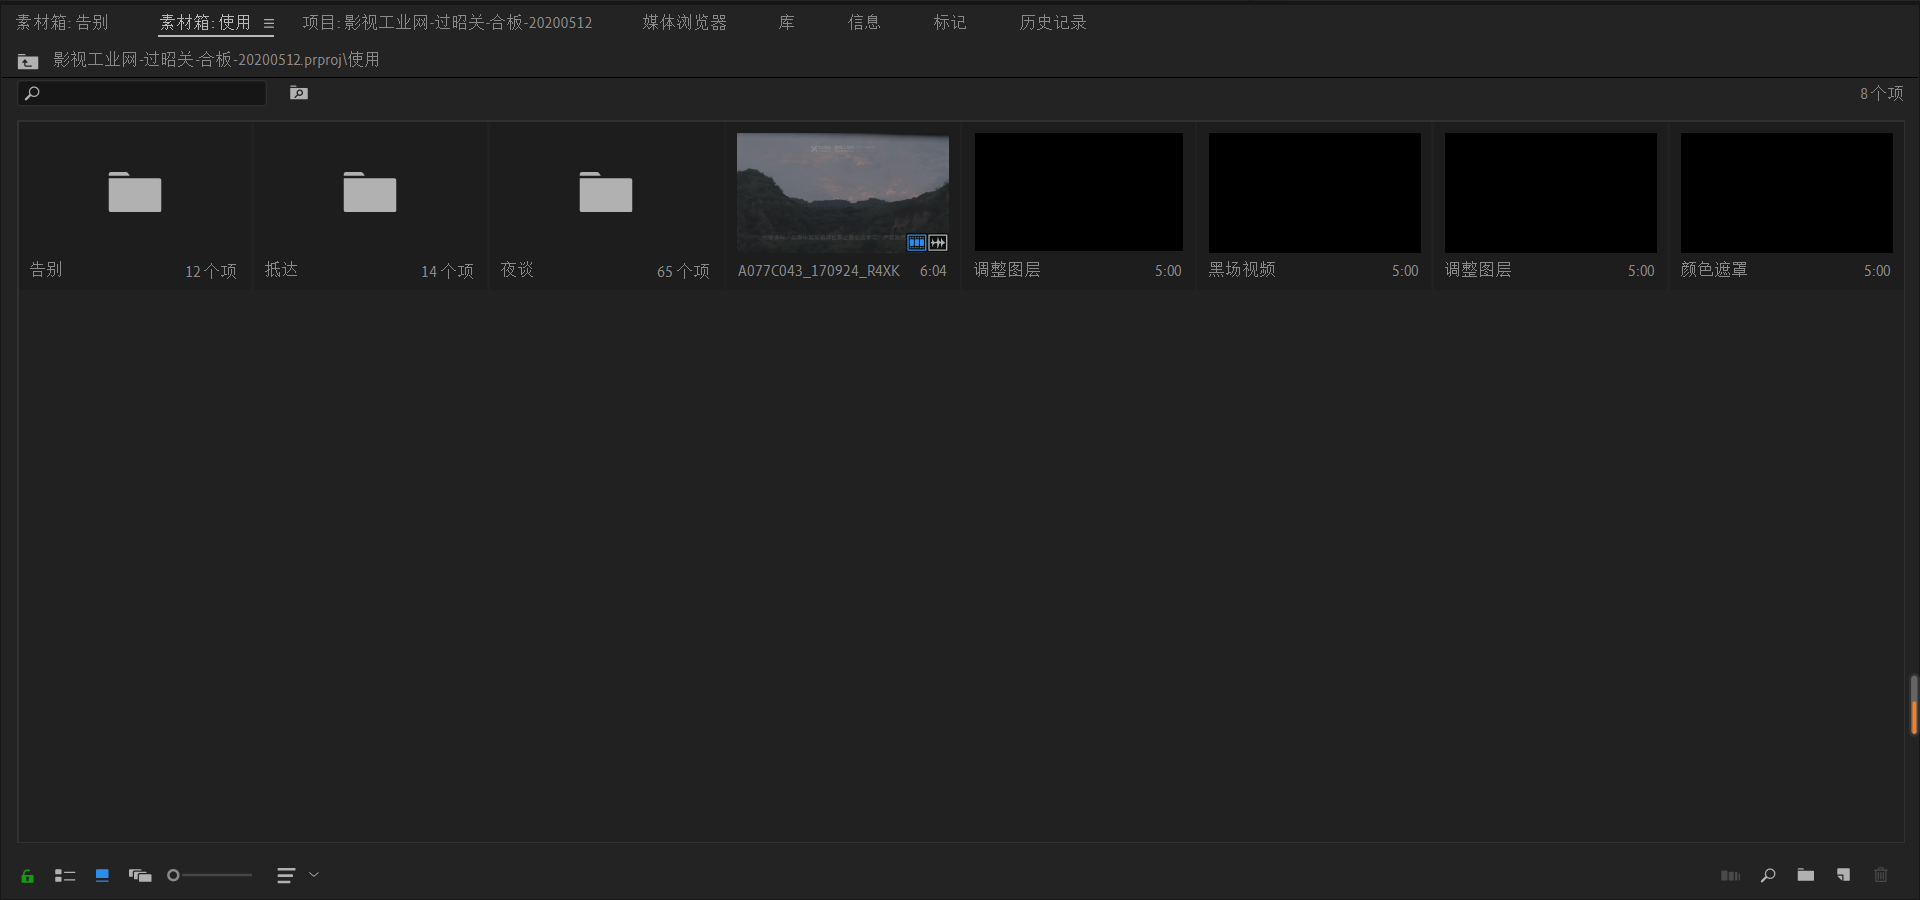
Task: Create a new bin with folder icon
Action: [1806, 876]
